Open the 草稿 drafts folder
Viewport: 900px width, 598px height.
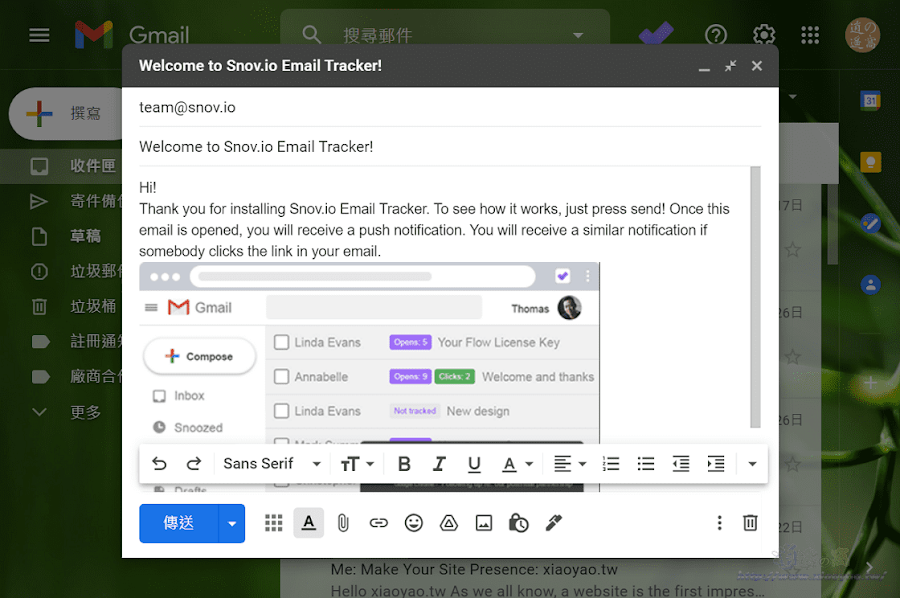pos(61,236)
